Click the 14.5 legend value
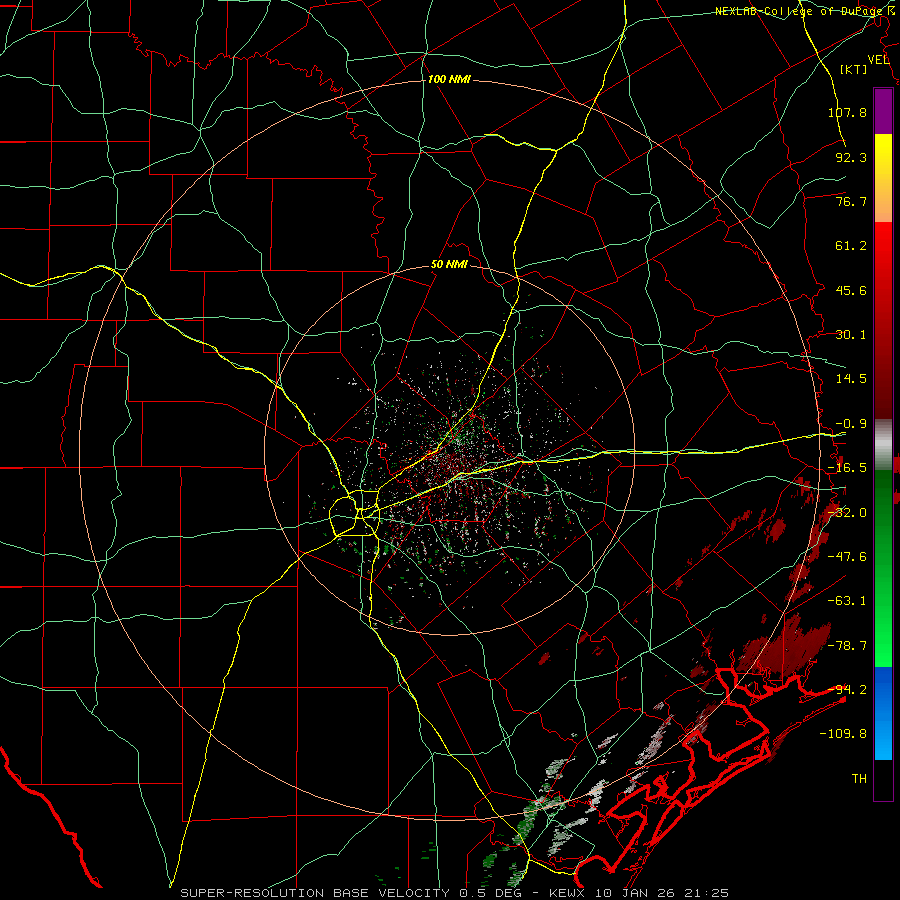This screenshot has height=900, width=900. tap(851, 379)
